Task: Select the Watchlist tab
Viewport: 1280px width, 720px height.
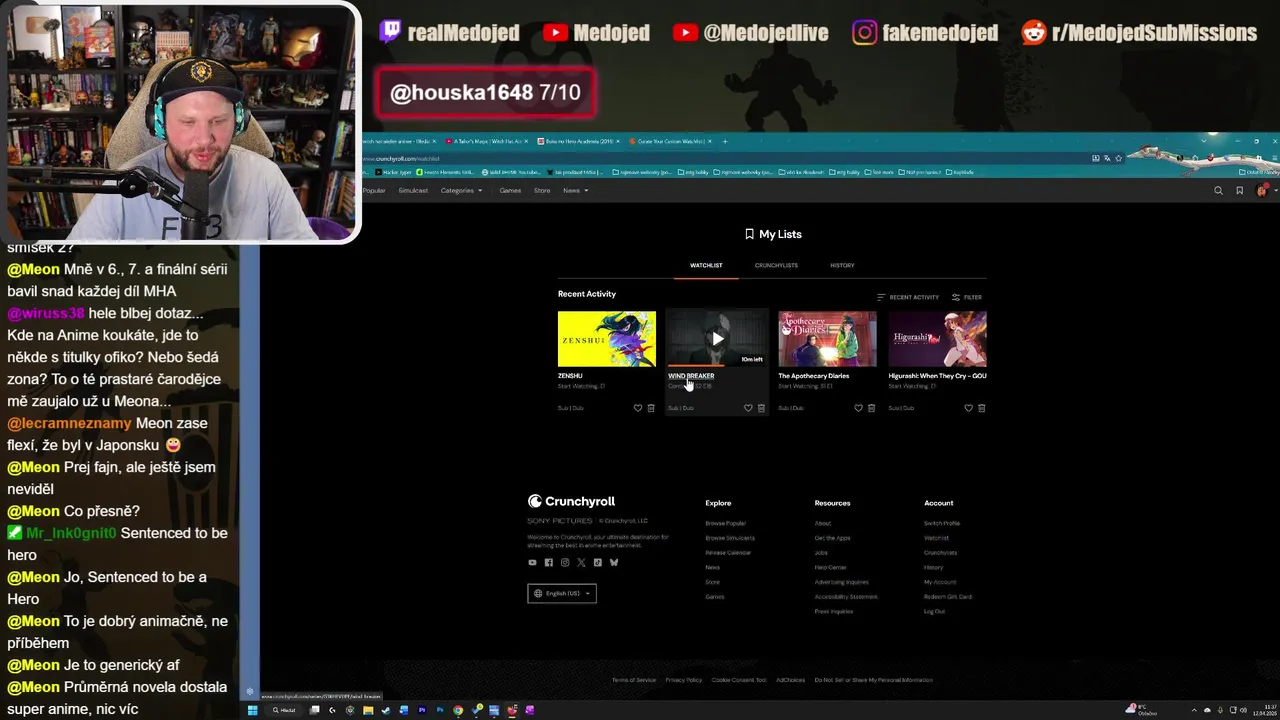Action: 706,265
